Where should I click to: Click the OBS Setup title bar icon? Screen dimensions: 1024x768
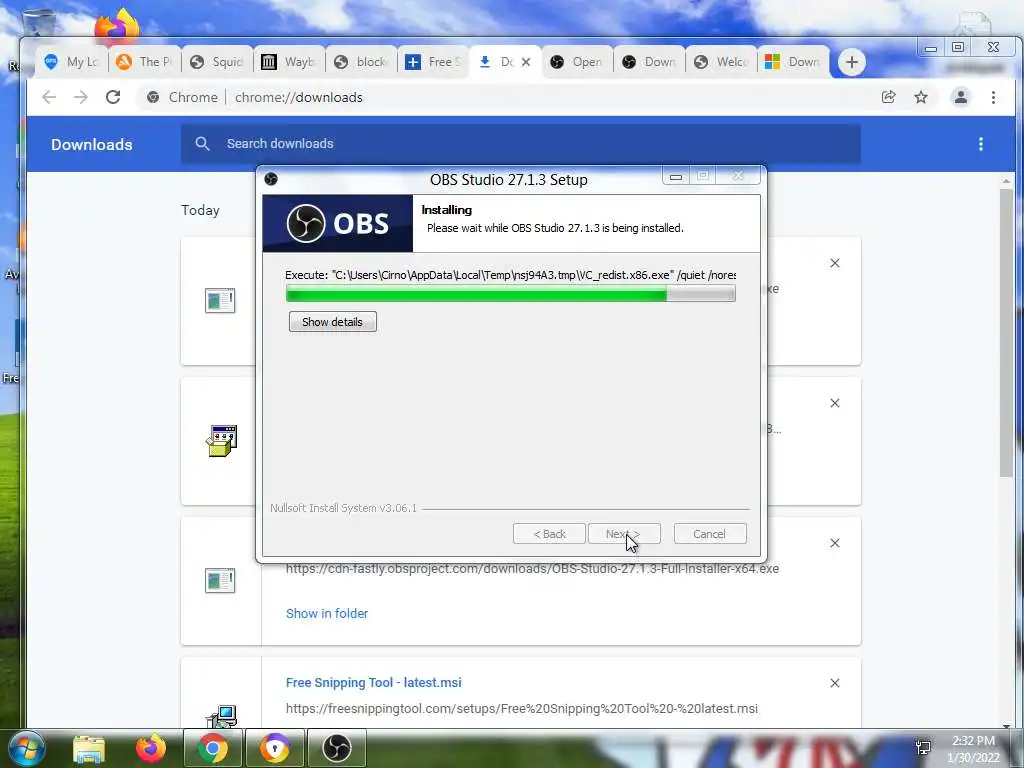(271, 179)
